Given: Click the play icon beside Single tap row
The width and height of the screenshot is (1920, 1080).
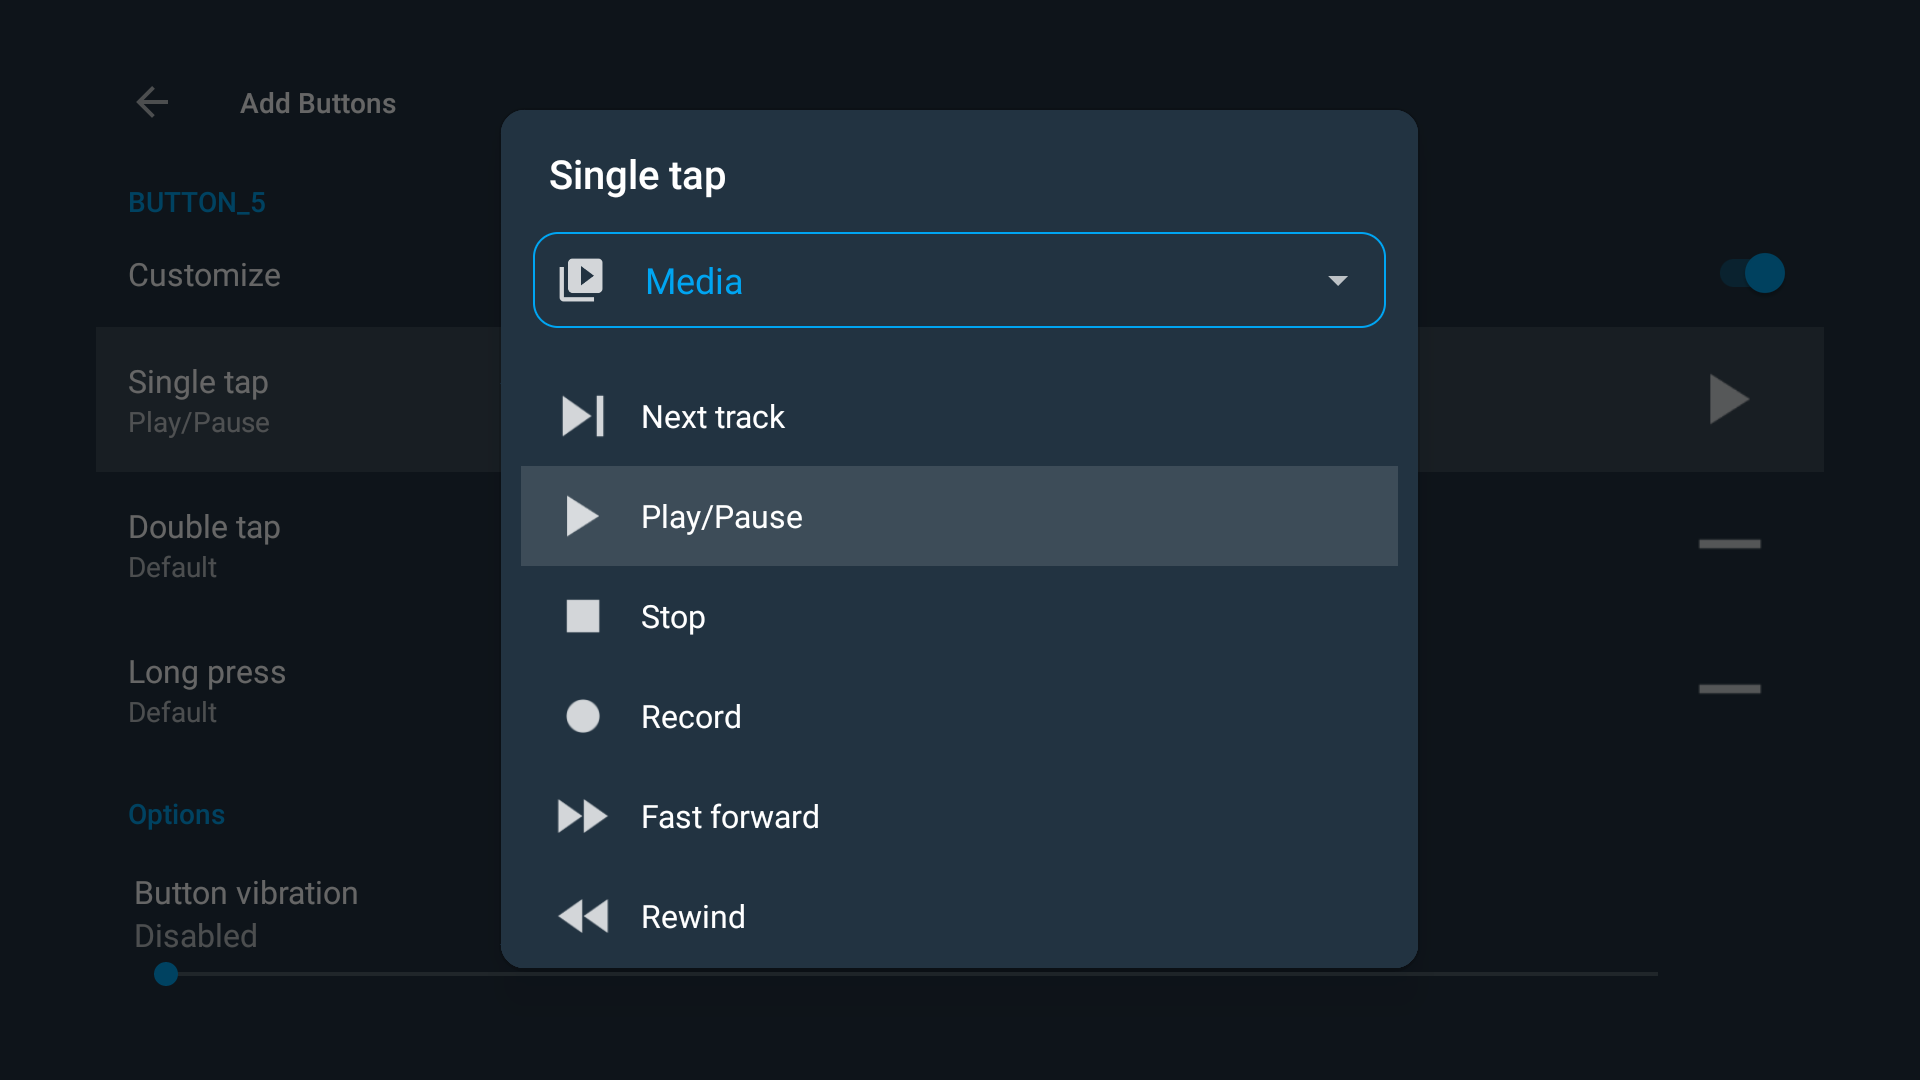Looking at the screenshot, I should [x=1729, y=400].
